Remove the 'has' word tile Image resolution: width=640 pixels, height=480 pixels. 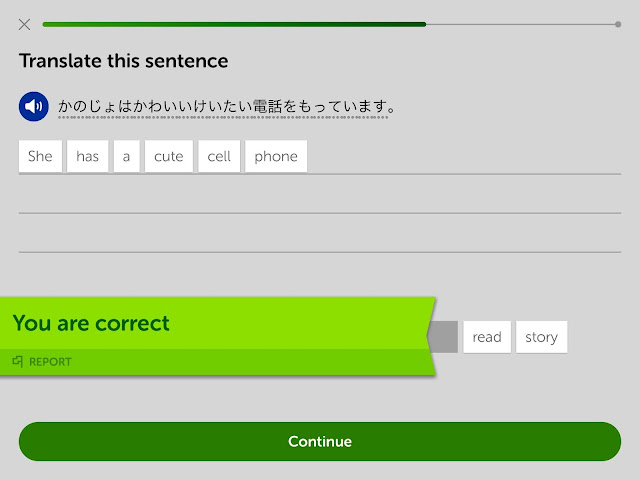click(x=87, y=156)
